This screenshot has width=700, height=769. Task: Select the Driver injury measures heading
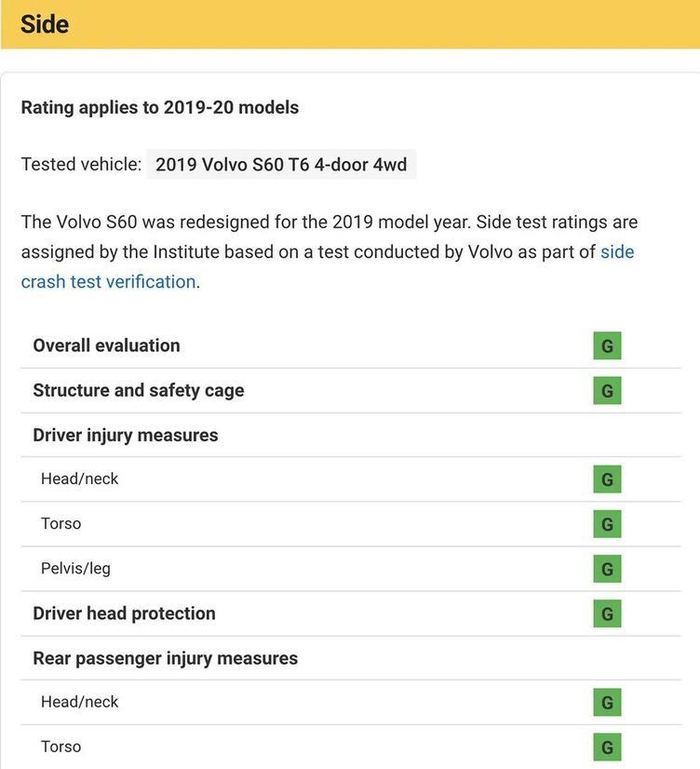point(125,435)
